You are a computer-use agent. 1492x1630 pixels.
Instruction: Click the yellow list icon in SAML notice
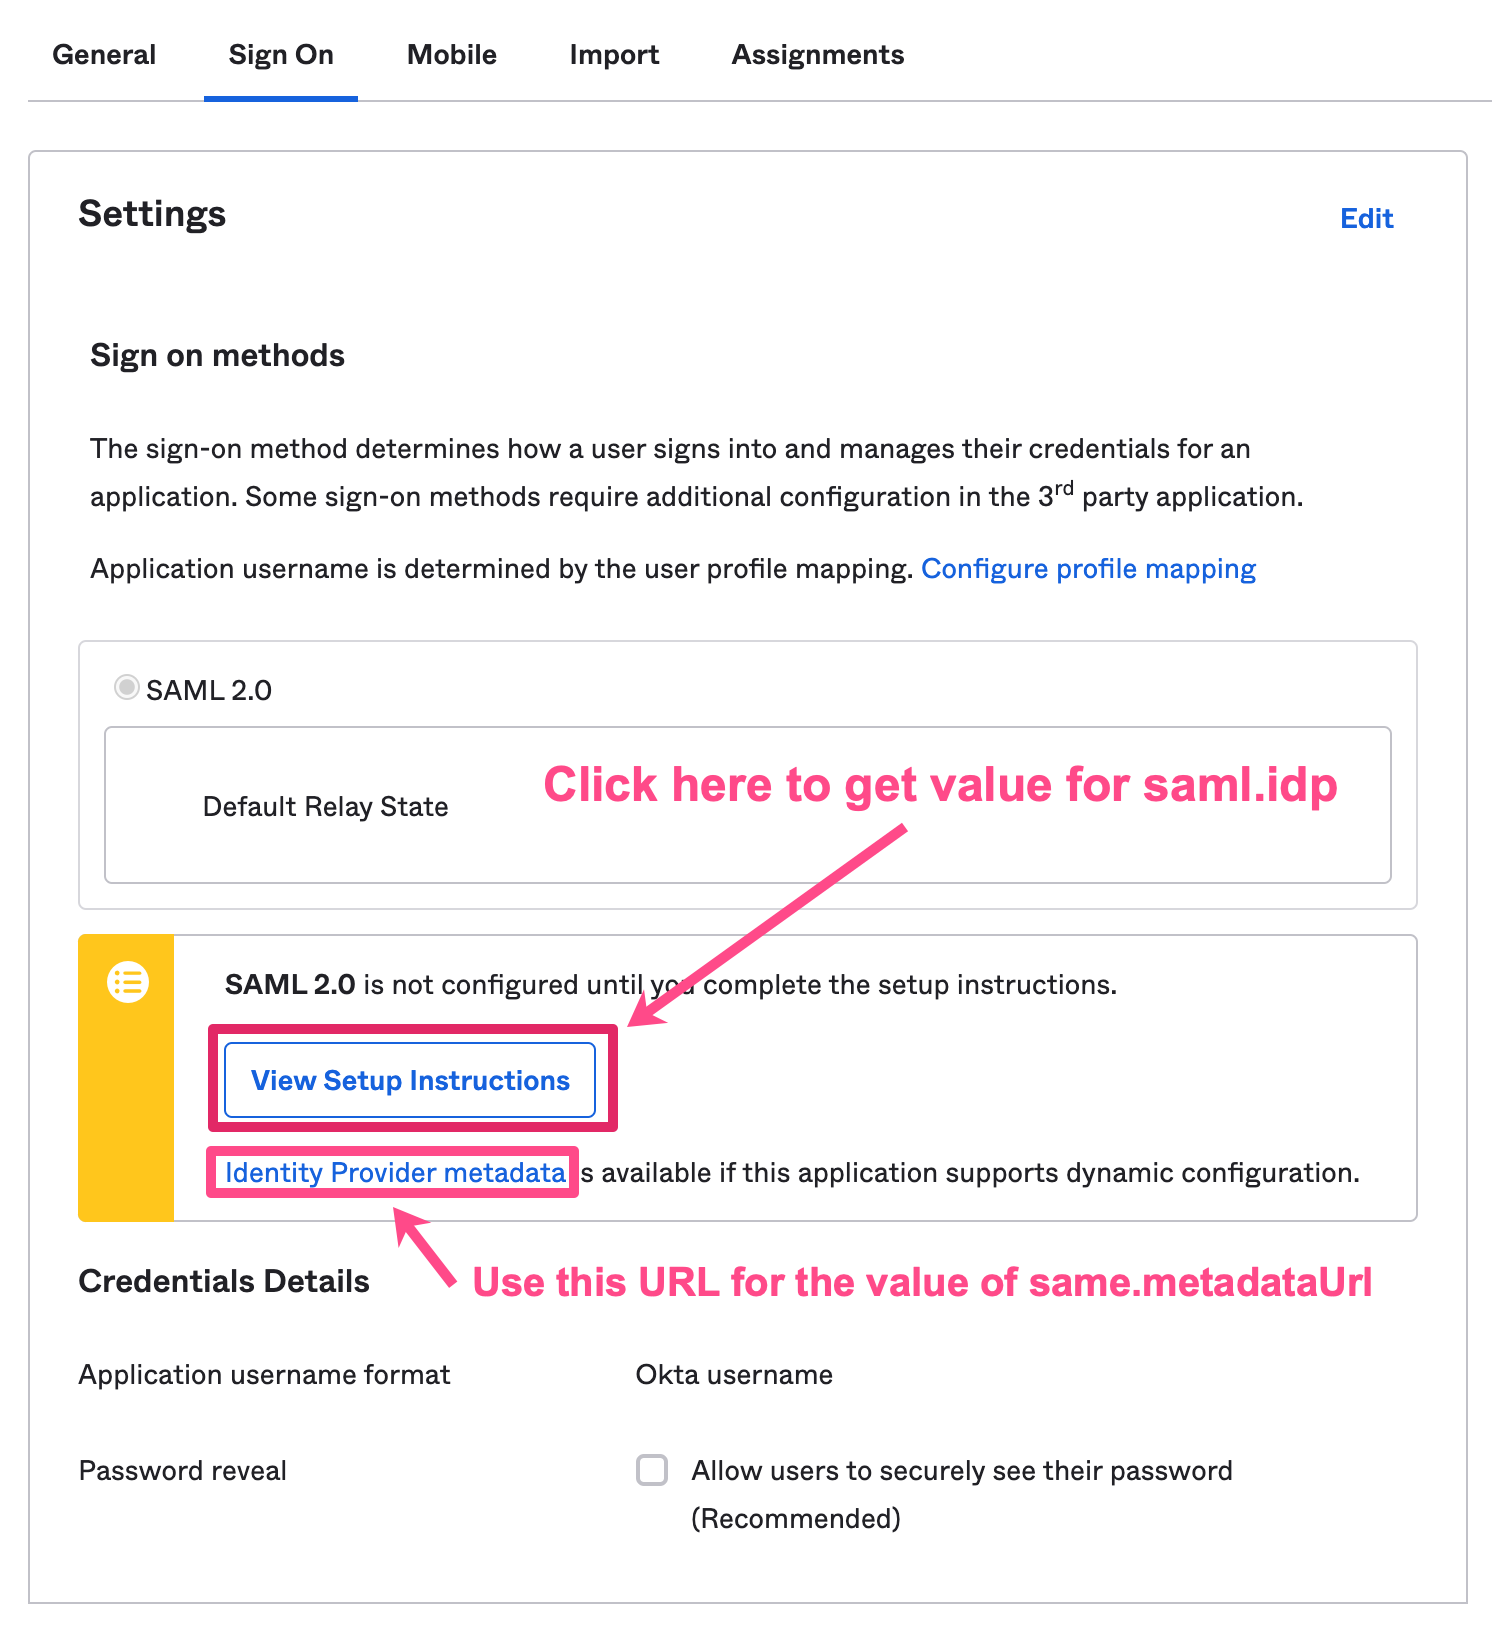128,982
